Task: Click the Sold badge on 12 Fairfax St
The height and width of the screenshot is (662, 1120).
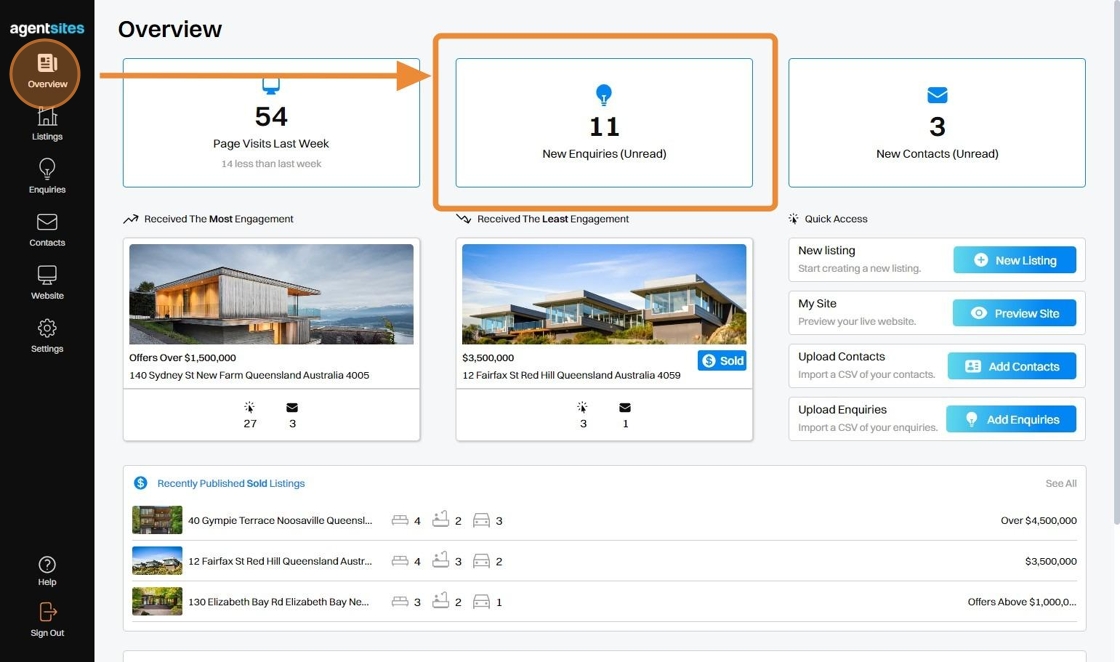Action: tap(722, 361)
